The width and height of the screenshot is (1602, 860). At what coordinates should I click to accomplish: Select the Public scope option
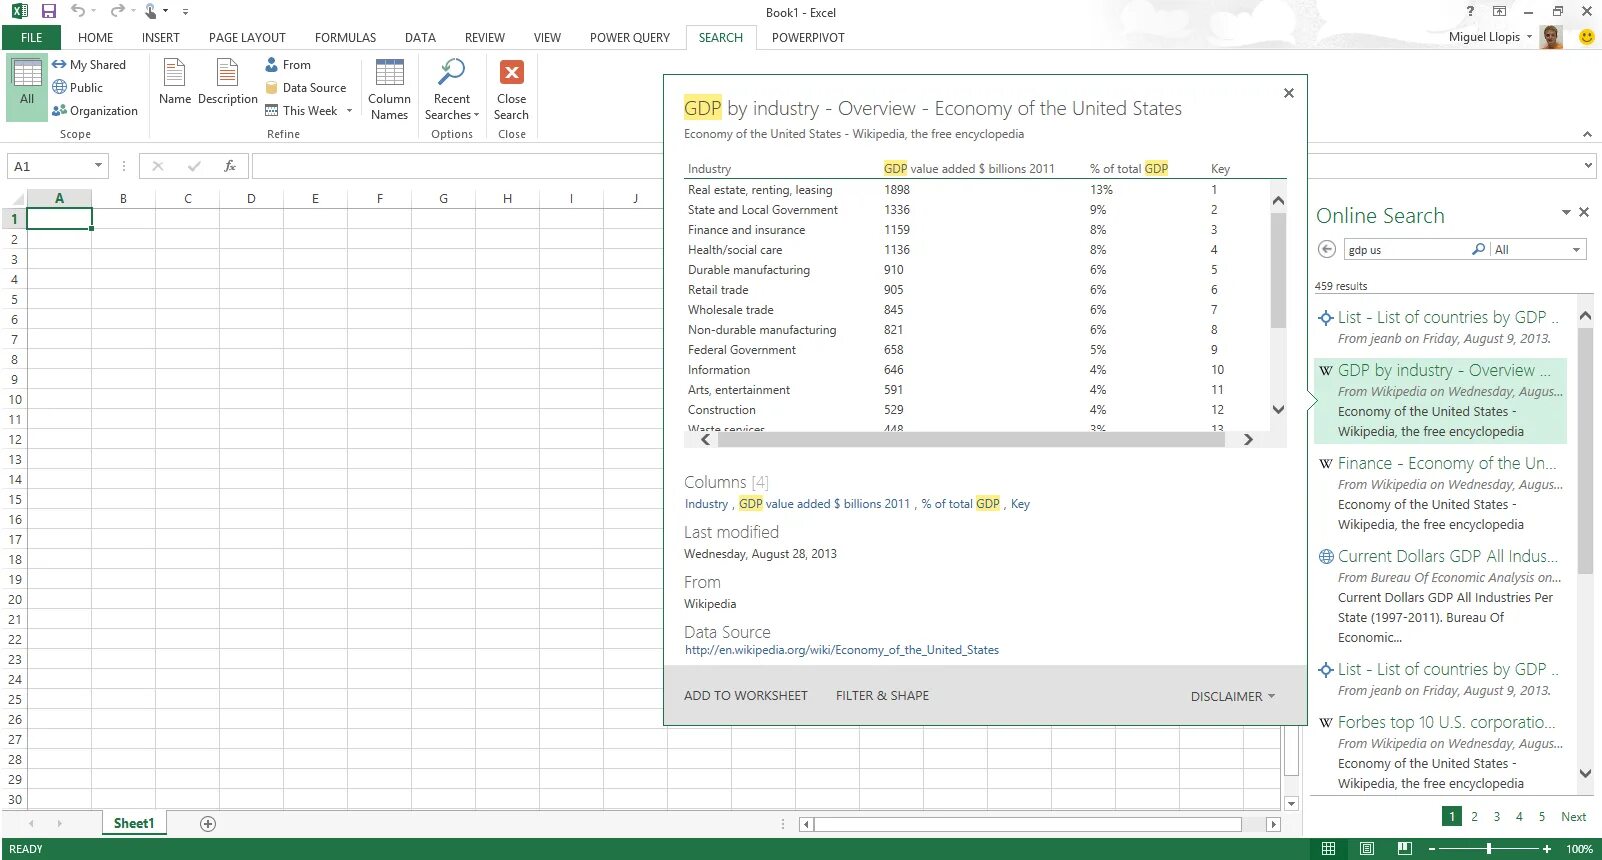coord(78,87)
